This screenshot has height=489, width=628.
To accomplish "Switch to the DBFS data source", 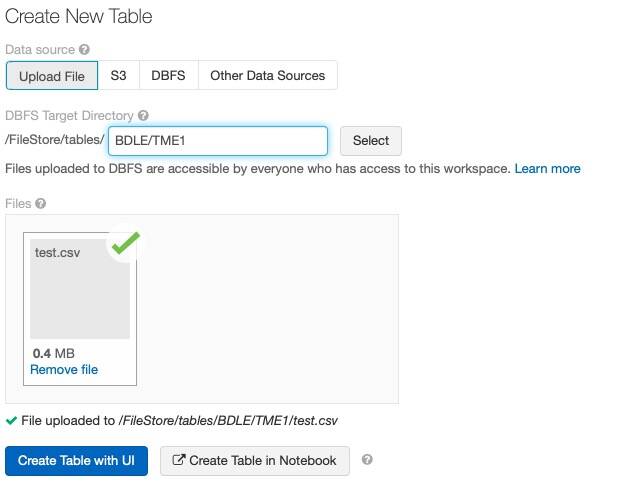I will click(x=168, y=76).
